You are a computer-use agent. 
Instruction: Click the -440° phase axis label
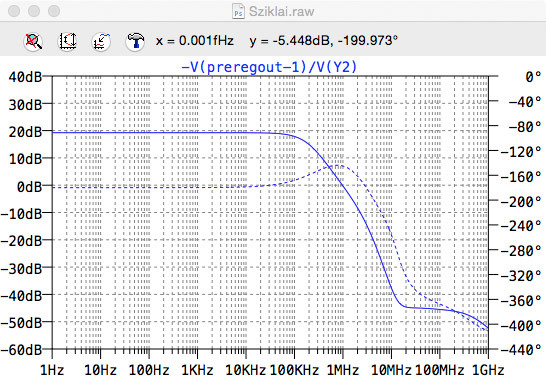coord(521,350)
